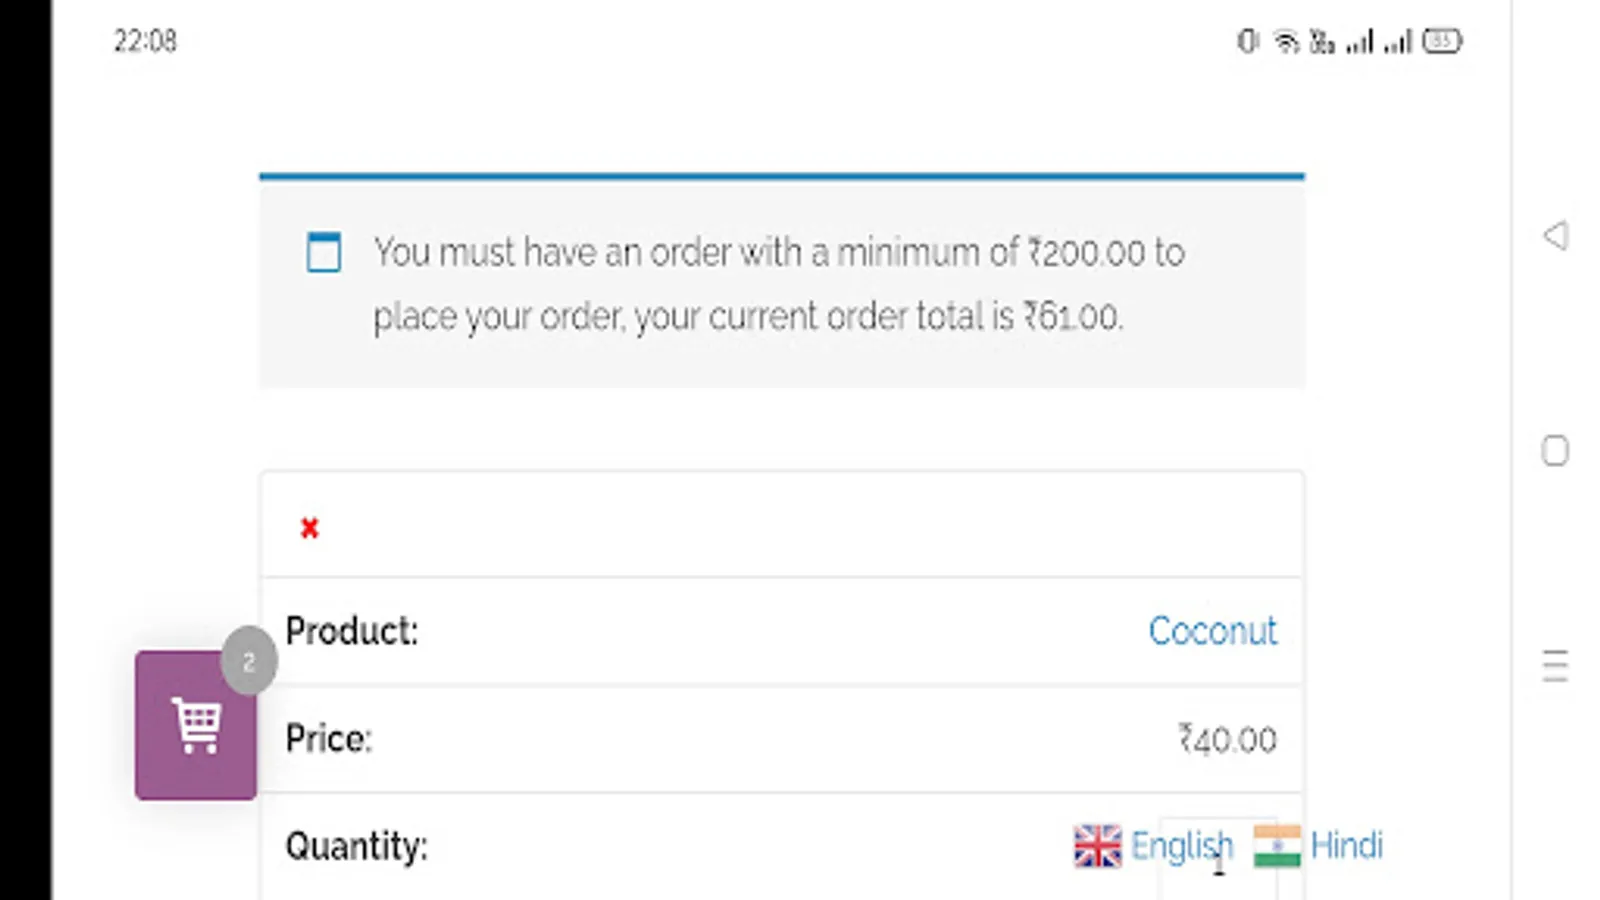Tap the battery status icon
Screen dimensions: 1600x900
pos(1442,41)
